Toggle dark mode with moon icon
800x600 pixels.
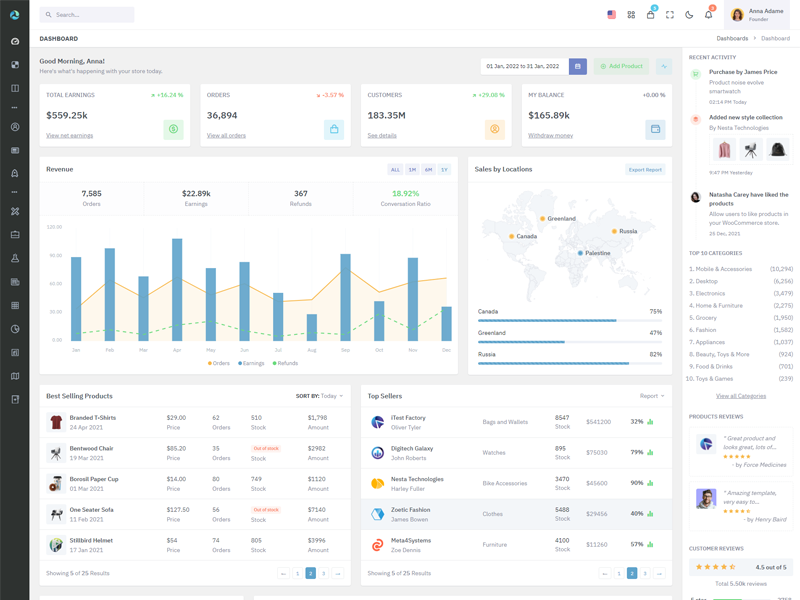pyautogui.click(x=689, y=15)
